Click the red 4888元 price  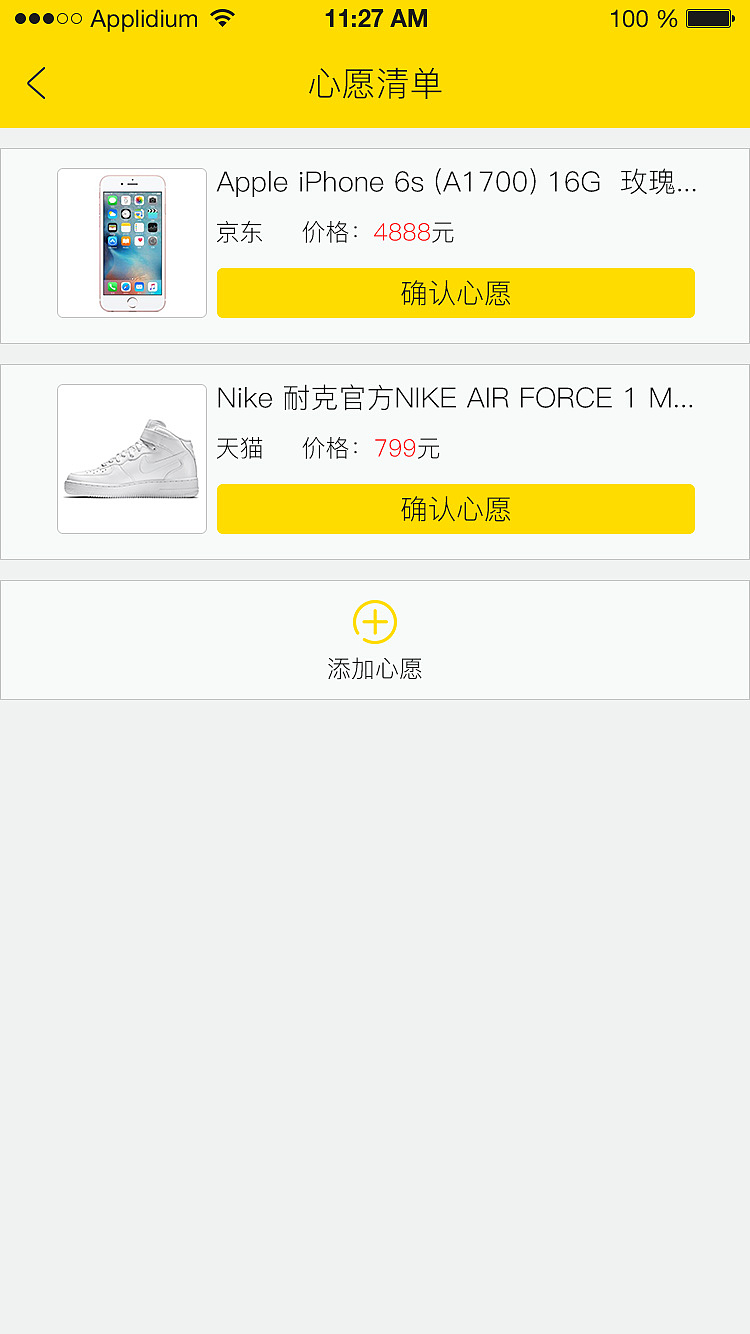point(413,233)
